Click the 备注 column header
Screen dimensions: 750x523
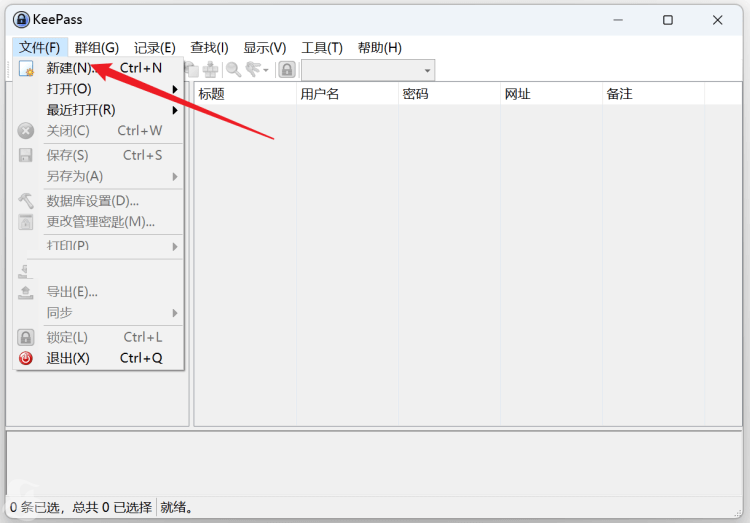click(x=653, y=94)
